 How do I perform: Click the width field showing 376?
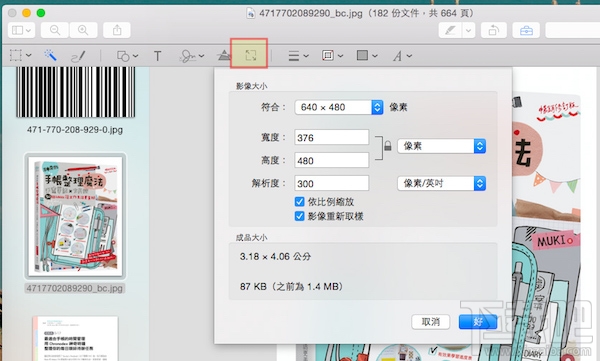(331, 137)
